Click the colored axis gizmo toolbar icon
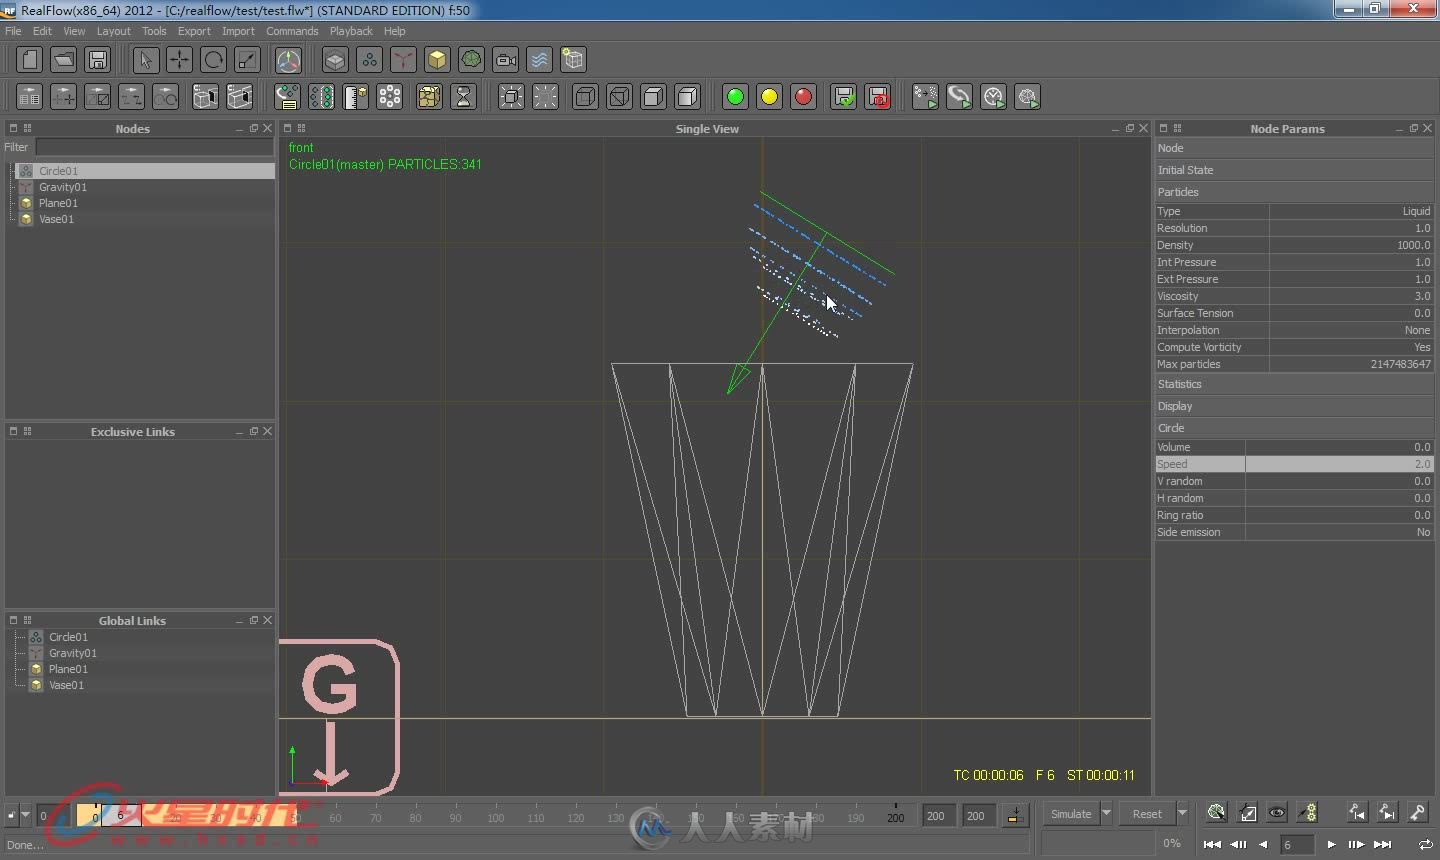 [288, 60]
